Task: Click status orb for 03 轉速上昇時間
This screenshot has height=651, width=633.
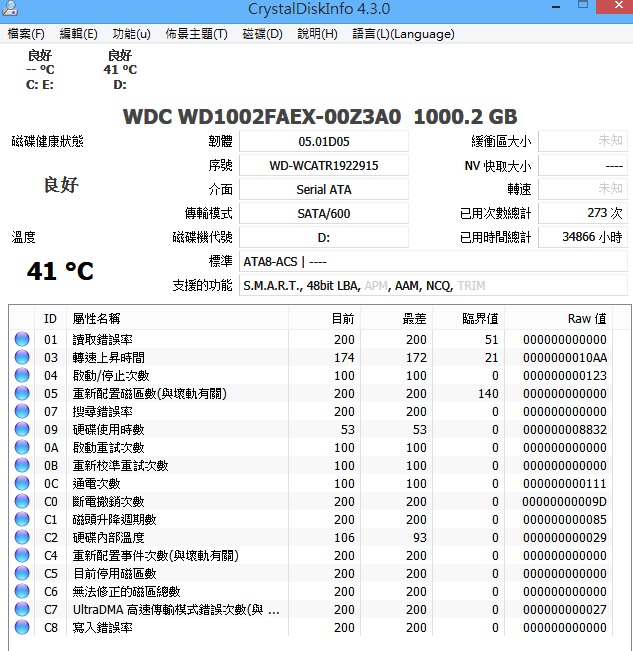Action: pyautogui.click(x=22, y=357)
